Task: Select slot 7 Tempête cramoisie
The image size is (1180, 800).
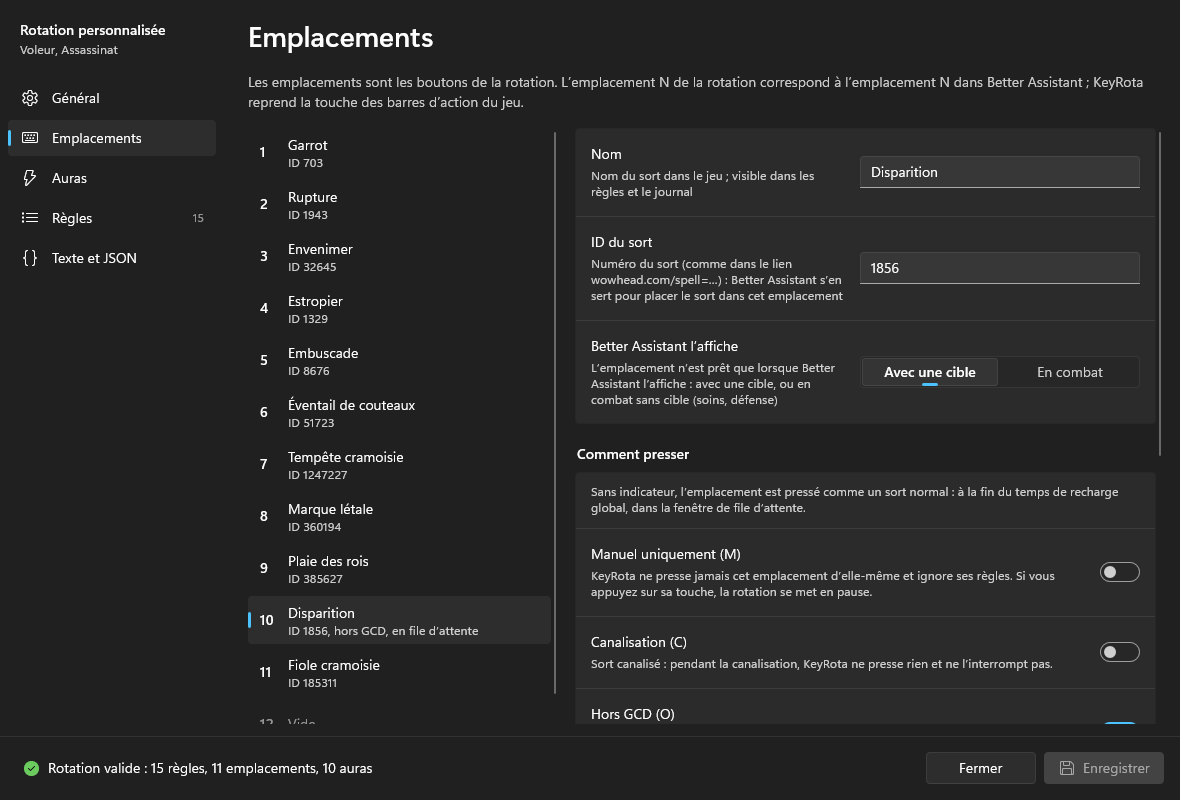Action: pos(400,464)
